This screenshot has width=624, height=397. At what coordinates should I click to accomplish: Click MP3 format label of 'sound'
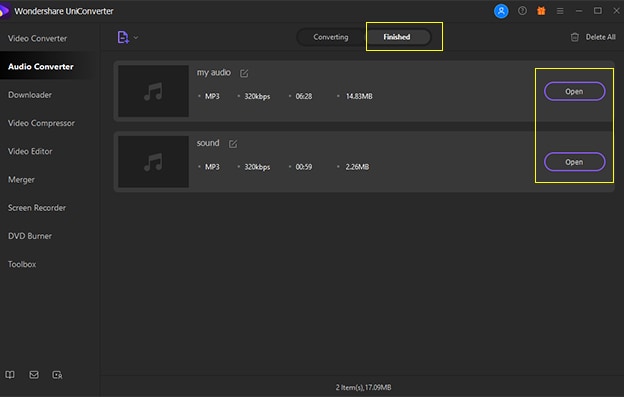[212, 167]
